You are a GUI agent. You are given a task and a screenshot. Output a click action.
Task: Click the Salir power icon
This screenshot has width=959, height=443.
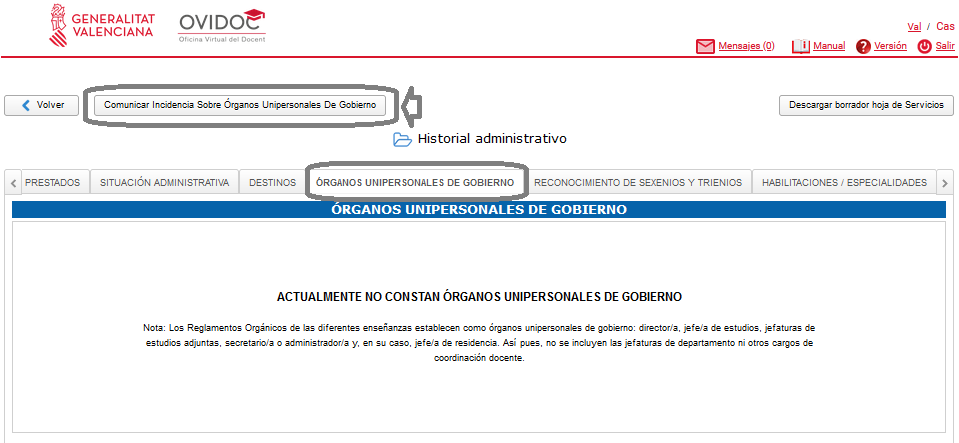[x=924, y=46]
